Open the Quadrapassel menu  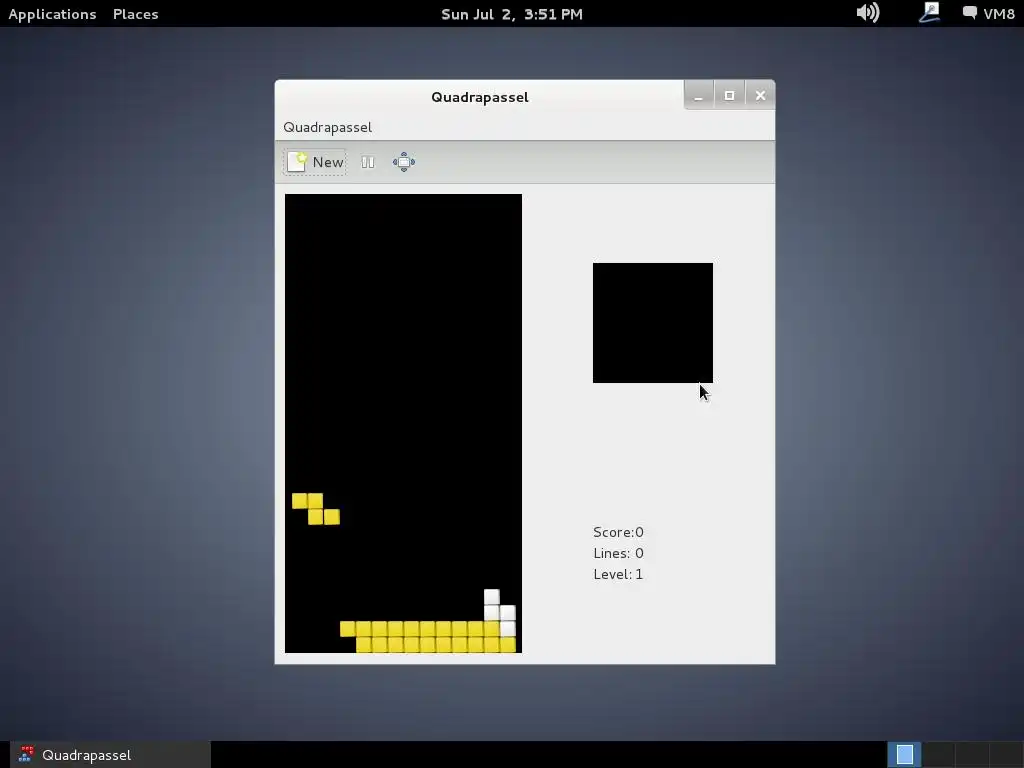click(327, 127)
